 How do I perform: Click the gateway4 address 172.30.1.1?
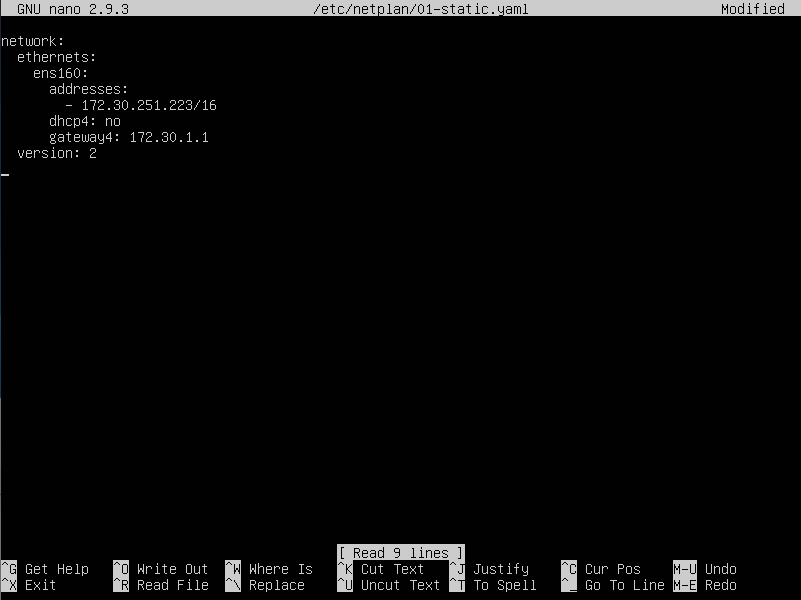(168, 137)
